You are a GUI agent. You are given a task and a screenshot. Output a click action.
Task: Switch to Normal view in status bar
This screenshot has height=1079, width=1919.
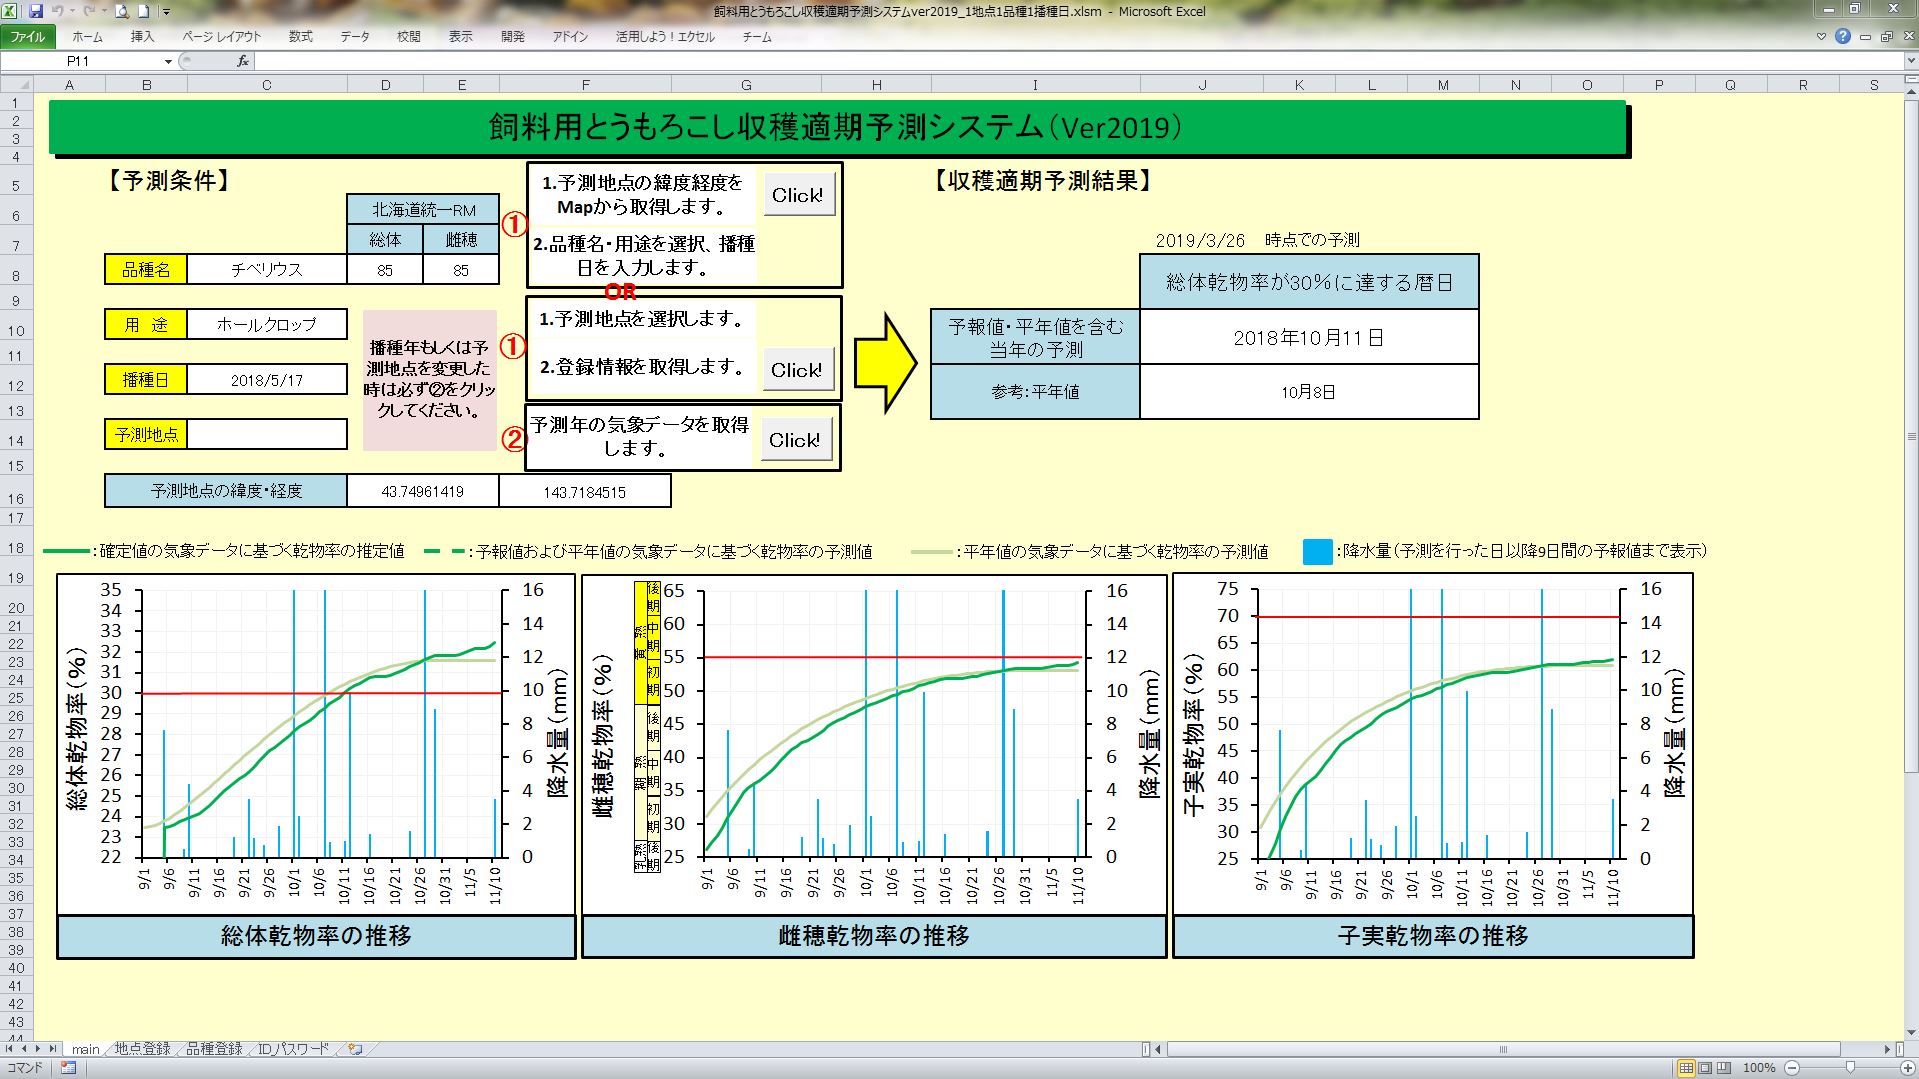pos(1686,1068)
